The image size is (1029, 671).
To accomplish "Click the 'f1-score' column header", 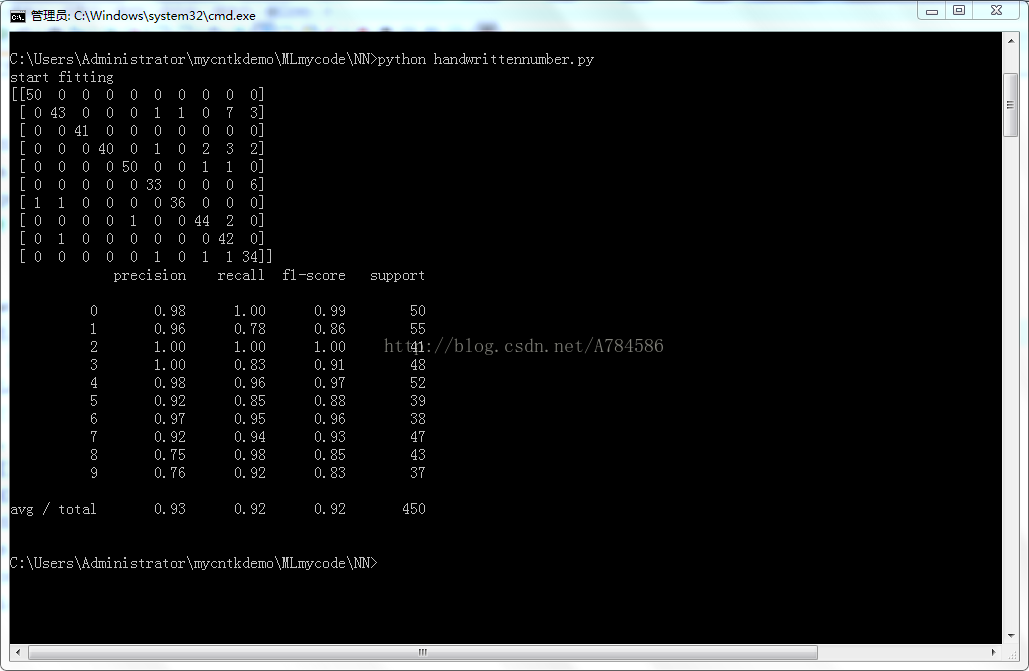I will tap(314, 275).
